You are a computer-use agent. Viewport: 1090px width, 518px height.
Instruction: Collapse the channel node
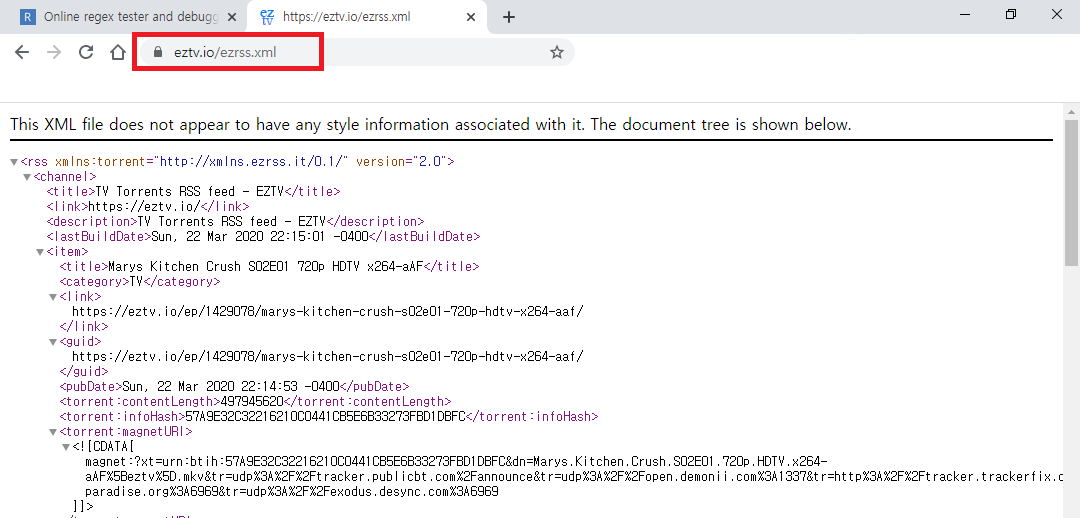(x=27, y=177)
